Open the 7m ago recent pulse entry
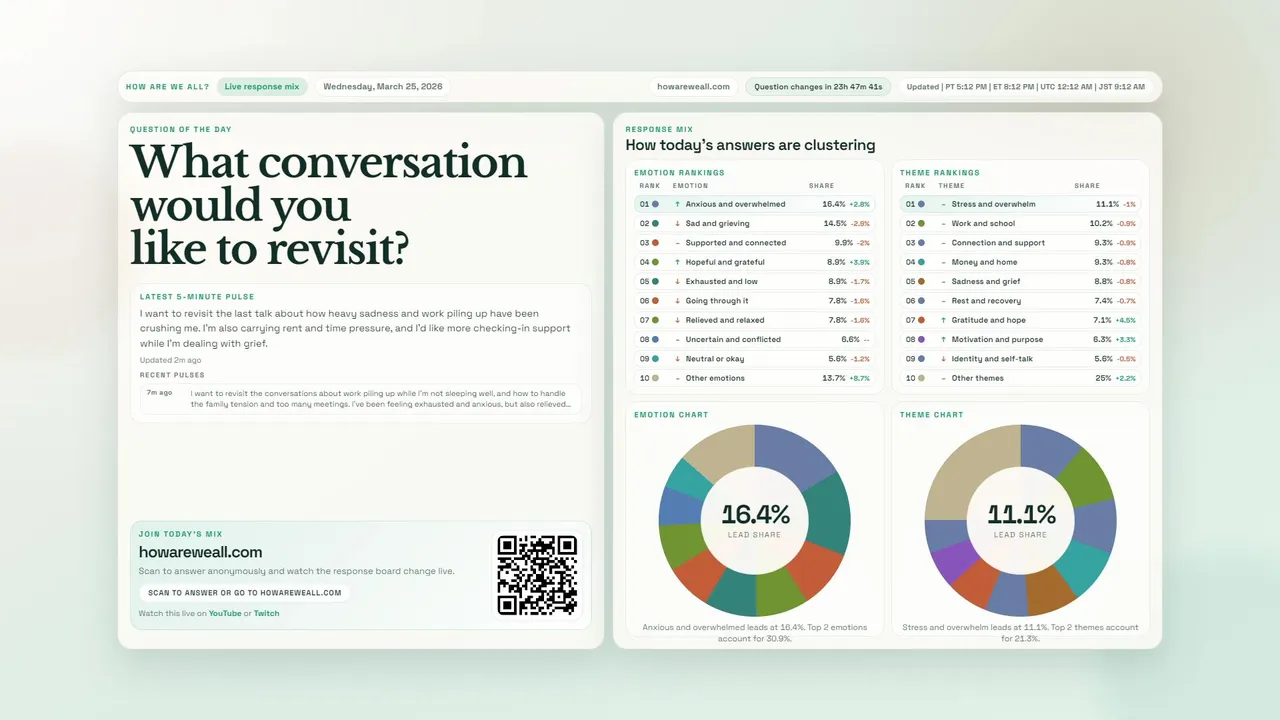Image resolution: width=1280 pixels, height=720 pixels. [x=360, y=399]
